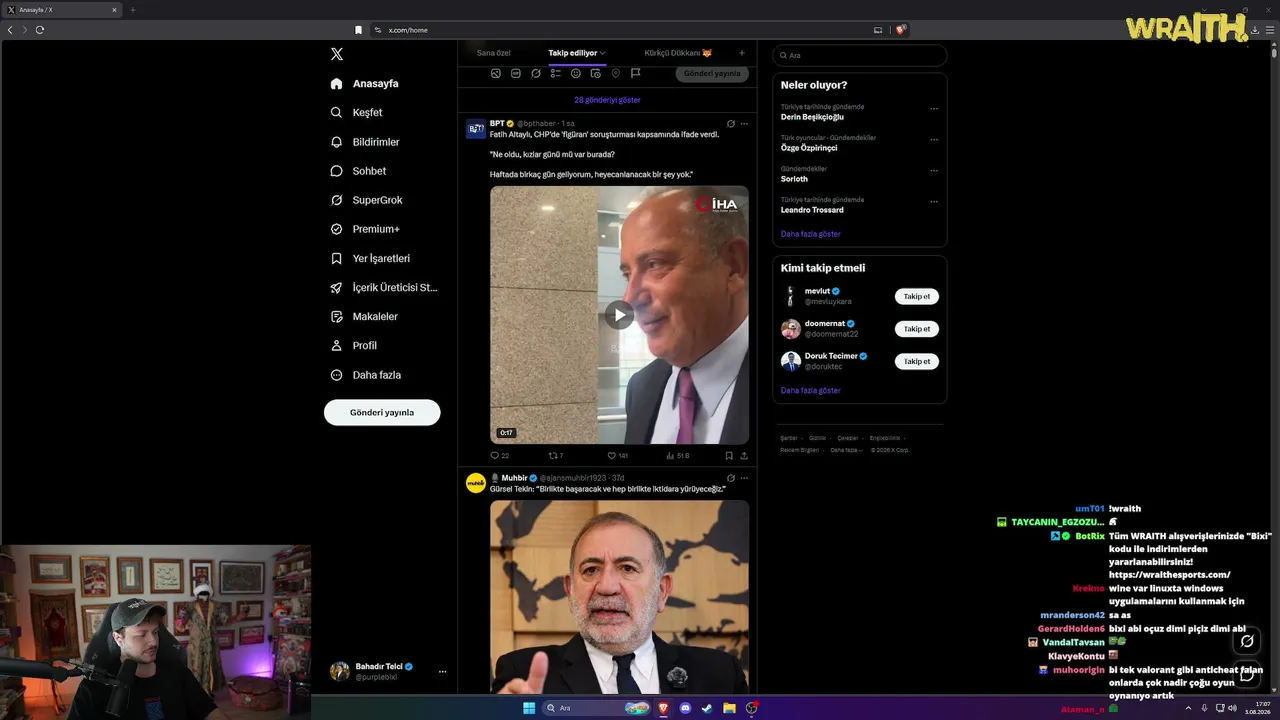Open more options for Özge Özpirinçci trend
Screen dimensions: 1280x720
[x=934, y=139]
